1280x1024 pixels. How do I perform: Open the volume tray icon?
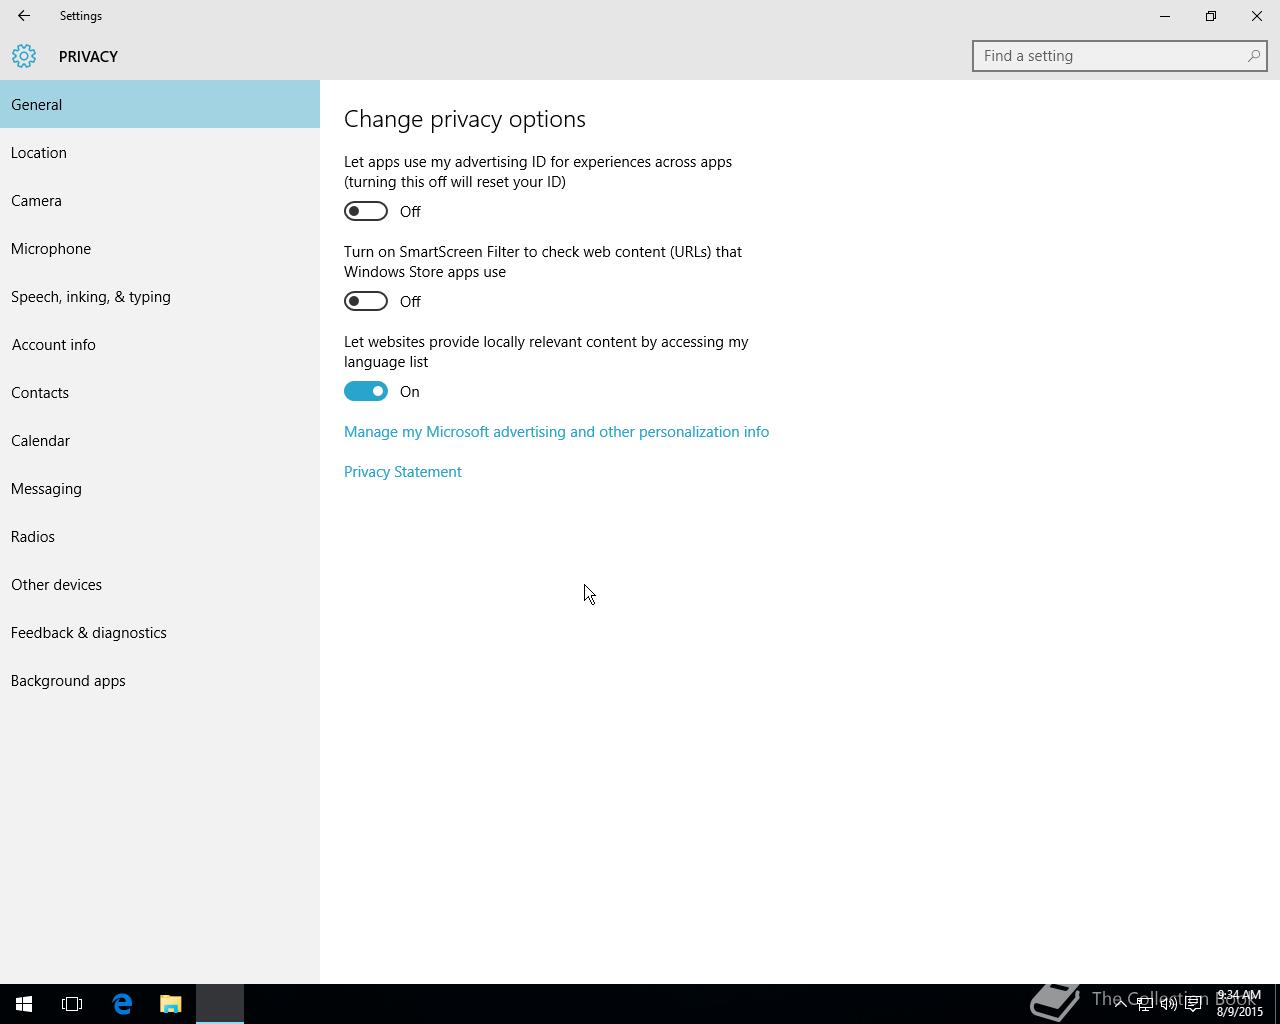point(1168,1004)
